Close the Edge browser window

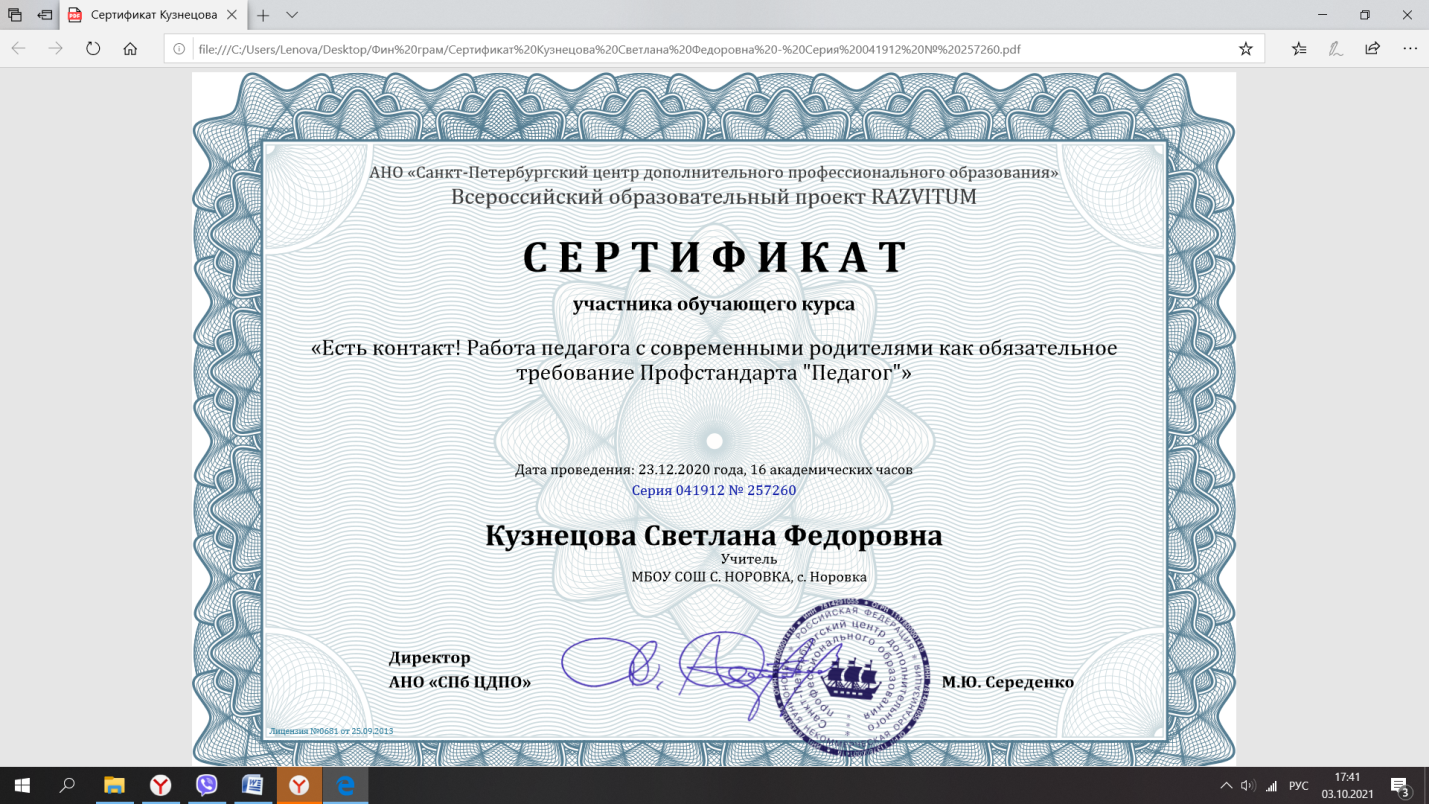click(x=1406, y=15)
